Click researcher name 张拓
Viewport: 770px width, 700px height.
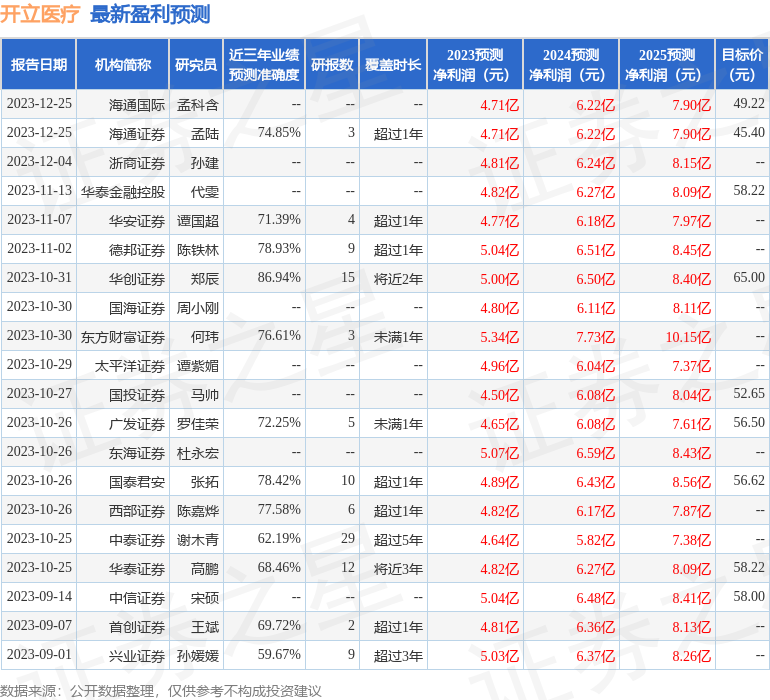pyautogui.click(x=205, y=481)
